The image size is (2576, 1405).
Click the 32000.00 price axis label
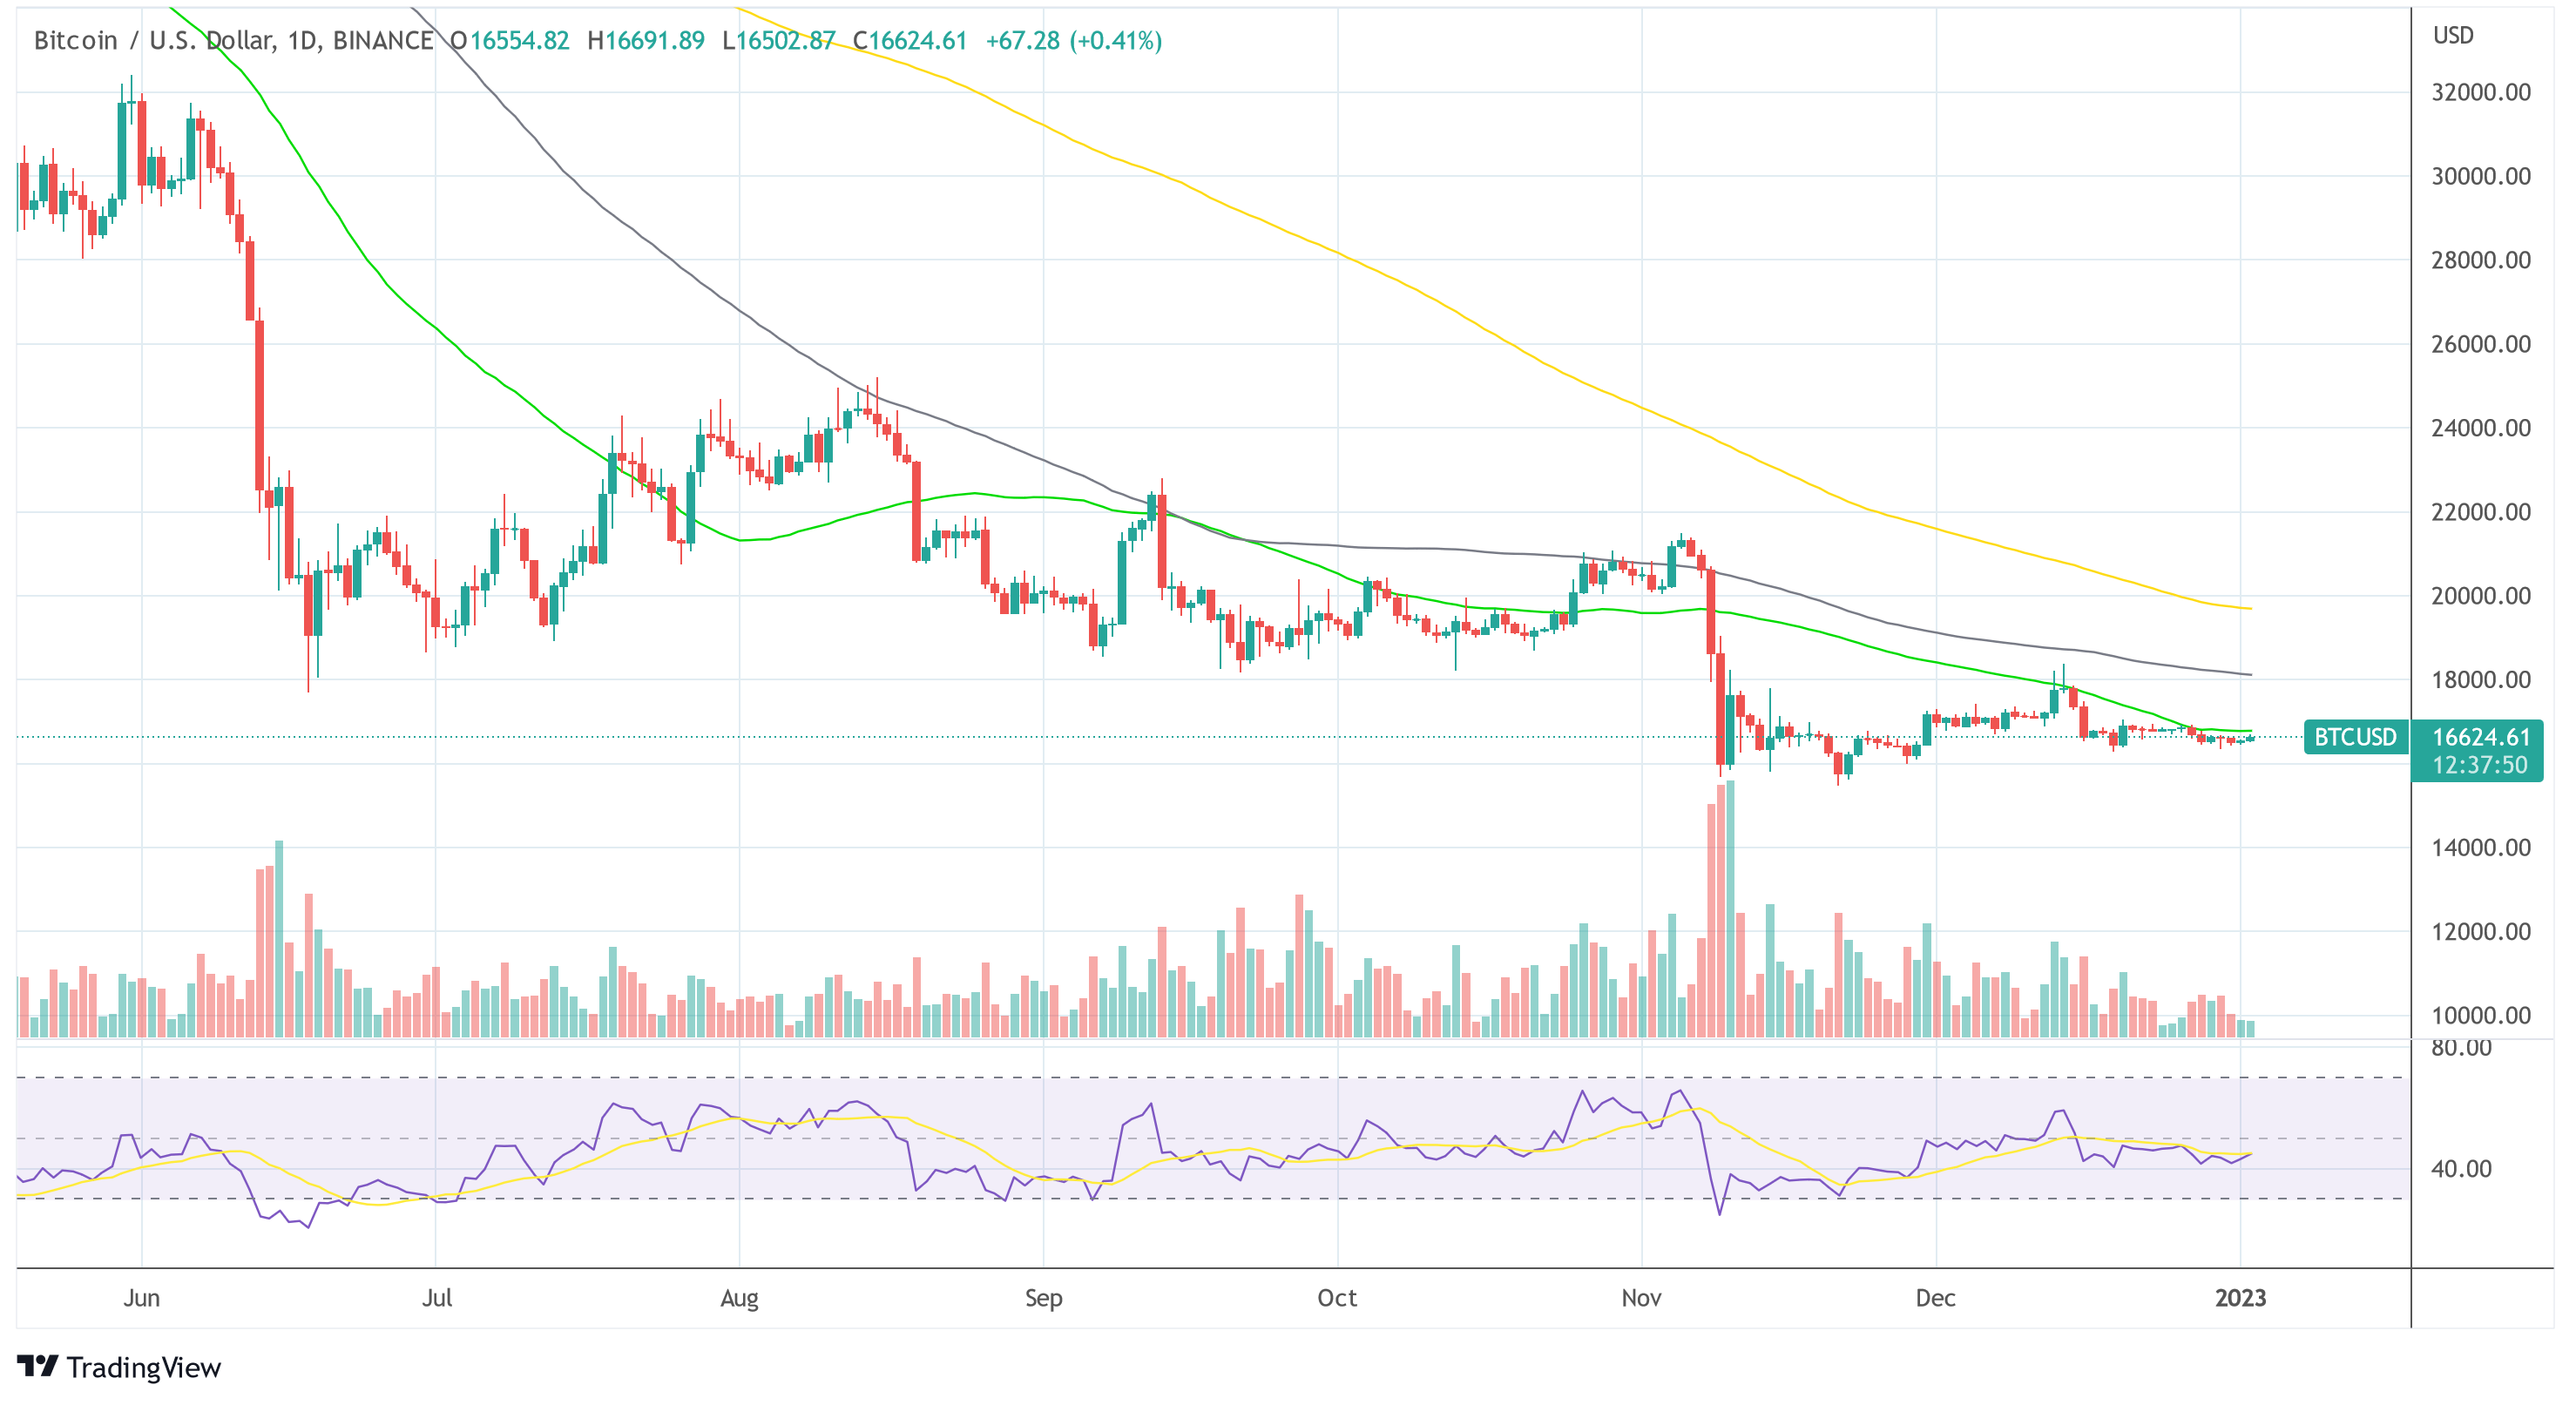(2481, 92)
